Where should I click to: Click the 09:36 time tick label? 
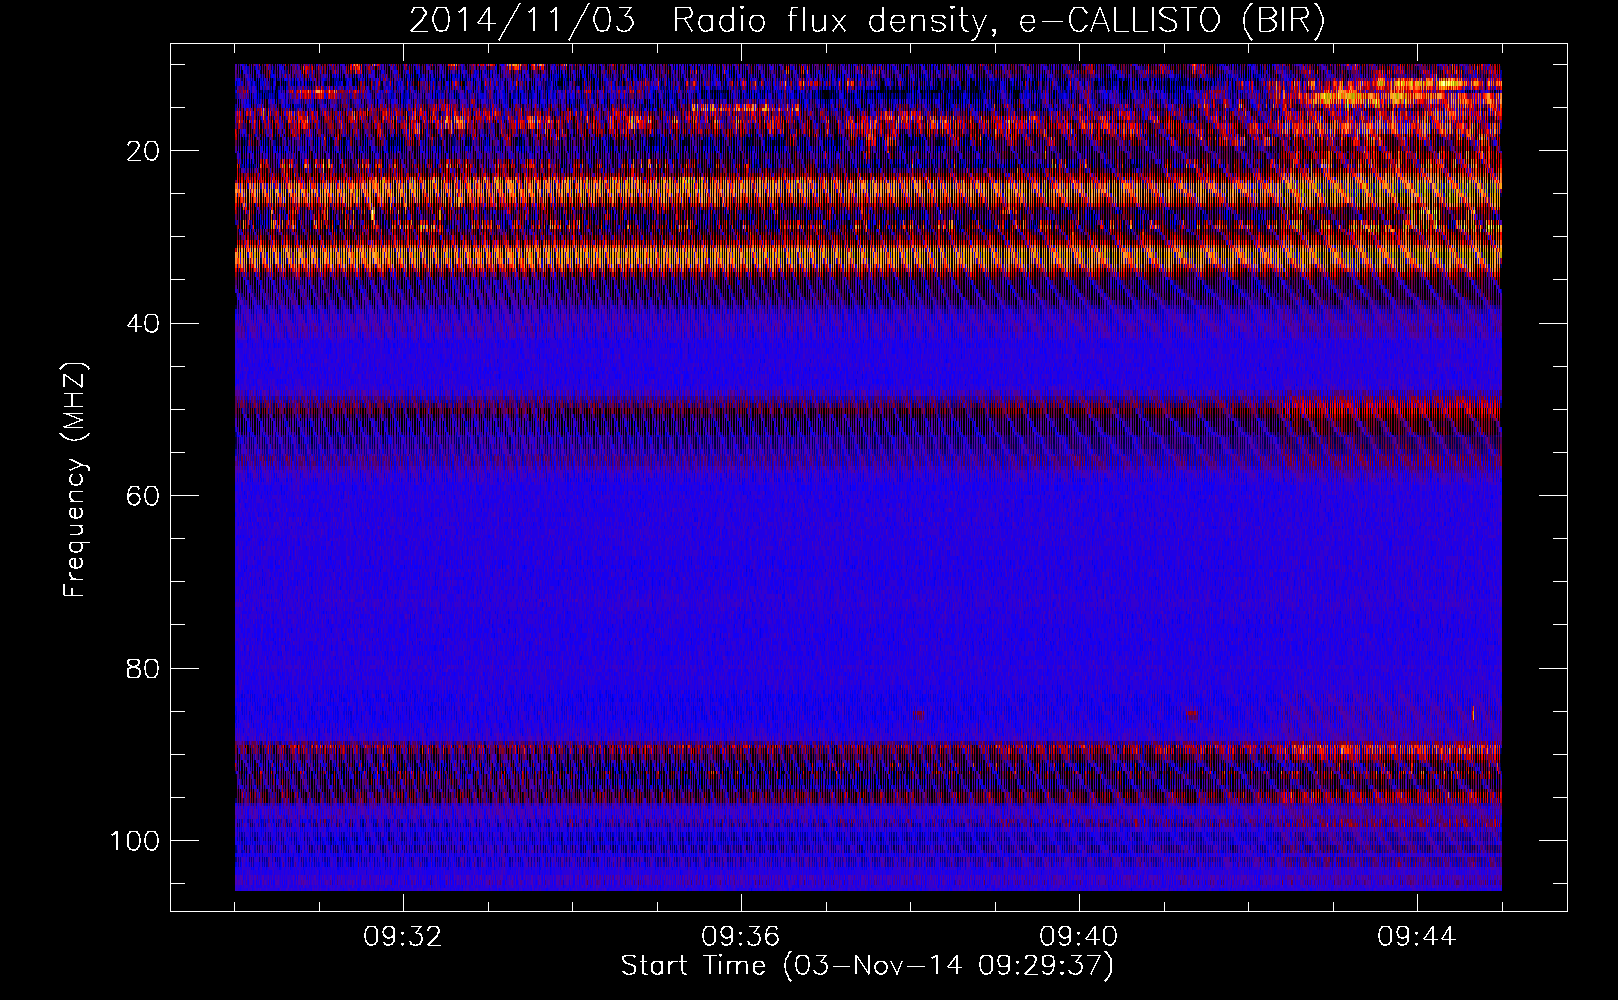coord(741,937)
